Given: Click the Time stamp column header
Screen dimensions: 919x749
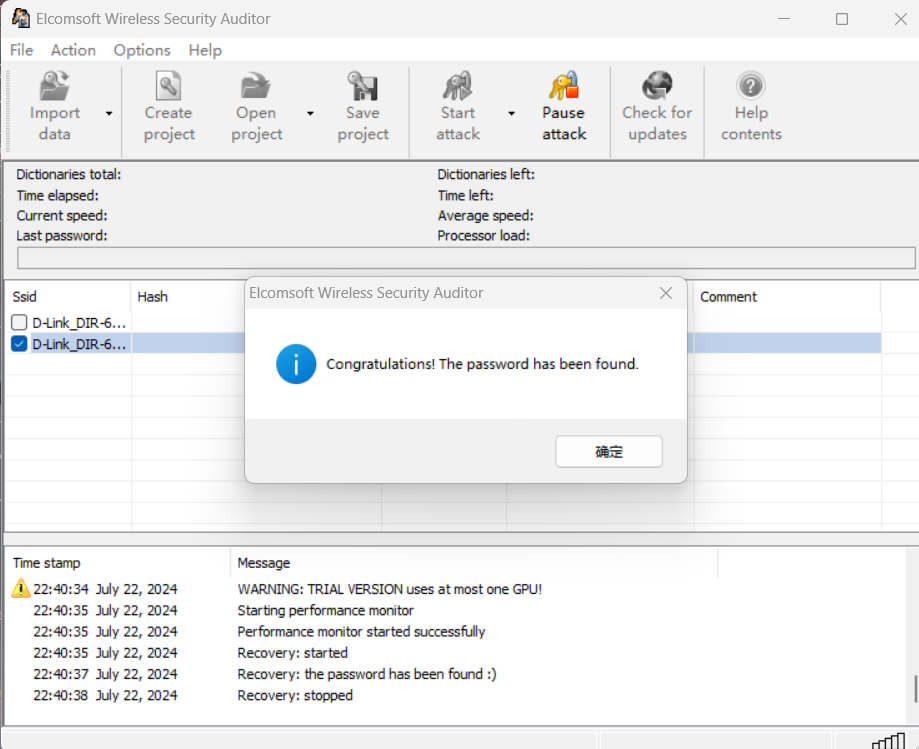Looking at the screenshot, I should [117, 563].
